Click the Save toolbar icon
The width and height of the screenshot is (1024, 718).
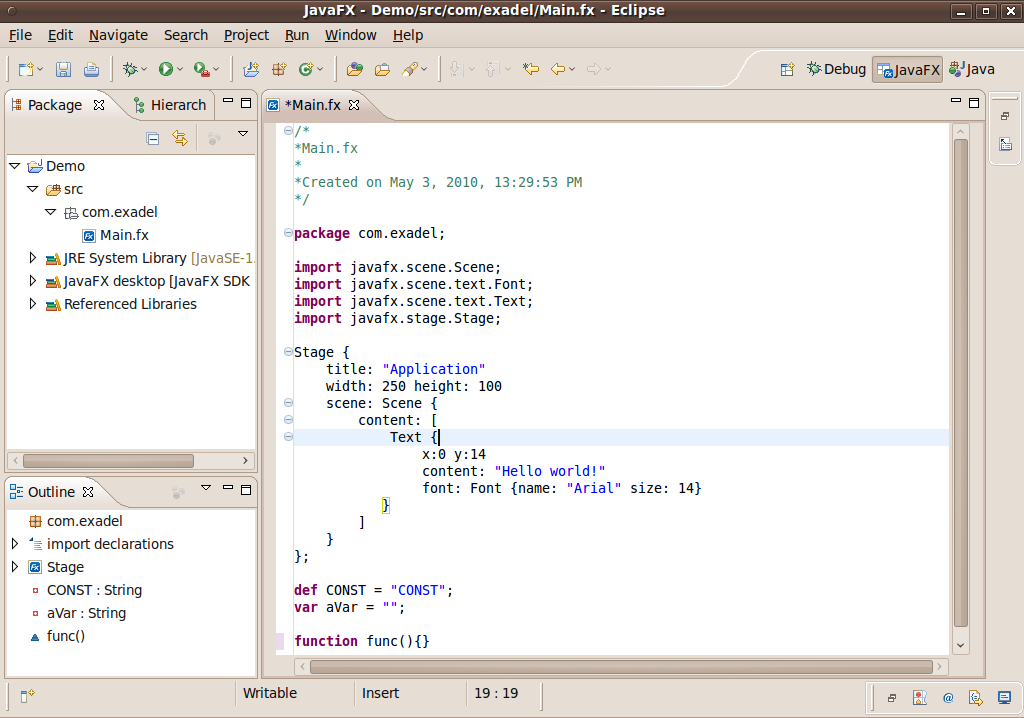(63, 69)
